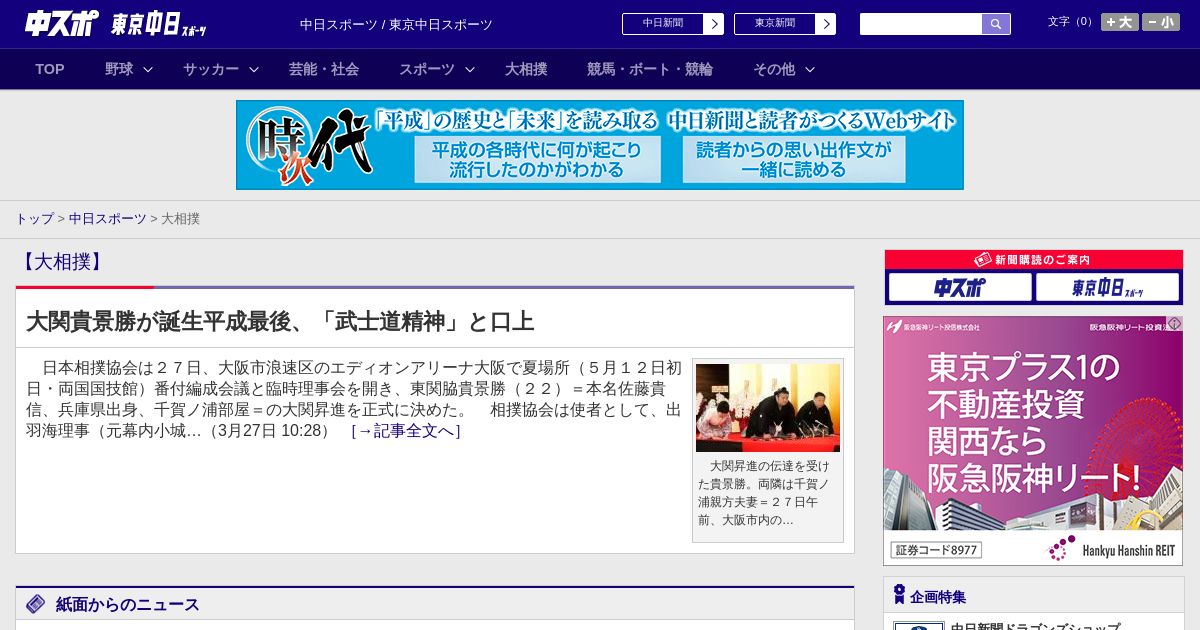Open Takakeisho promotion ceremony photo
This screenshot has width=1200, height=630.
(768, 408)
